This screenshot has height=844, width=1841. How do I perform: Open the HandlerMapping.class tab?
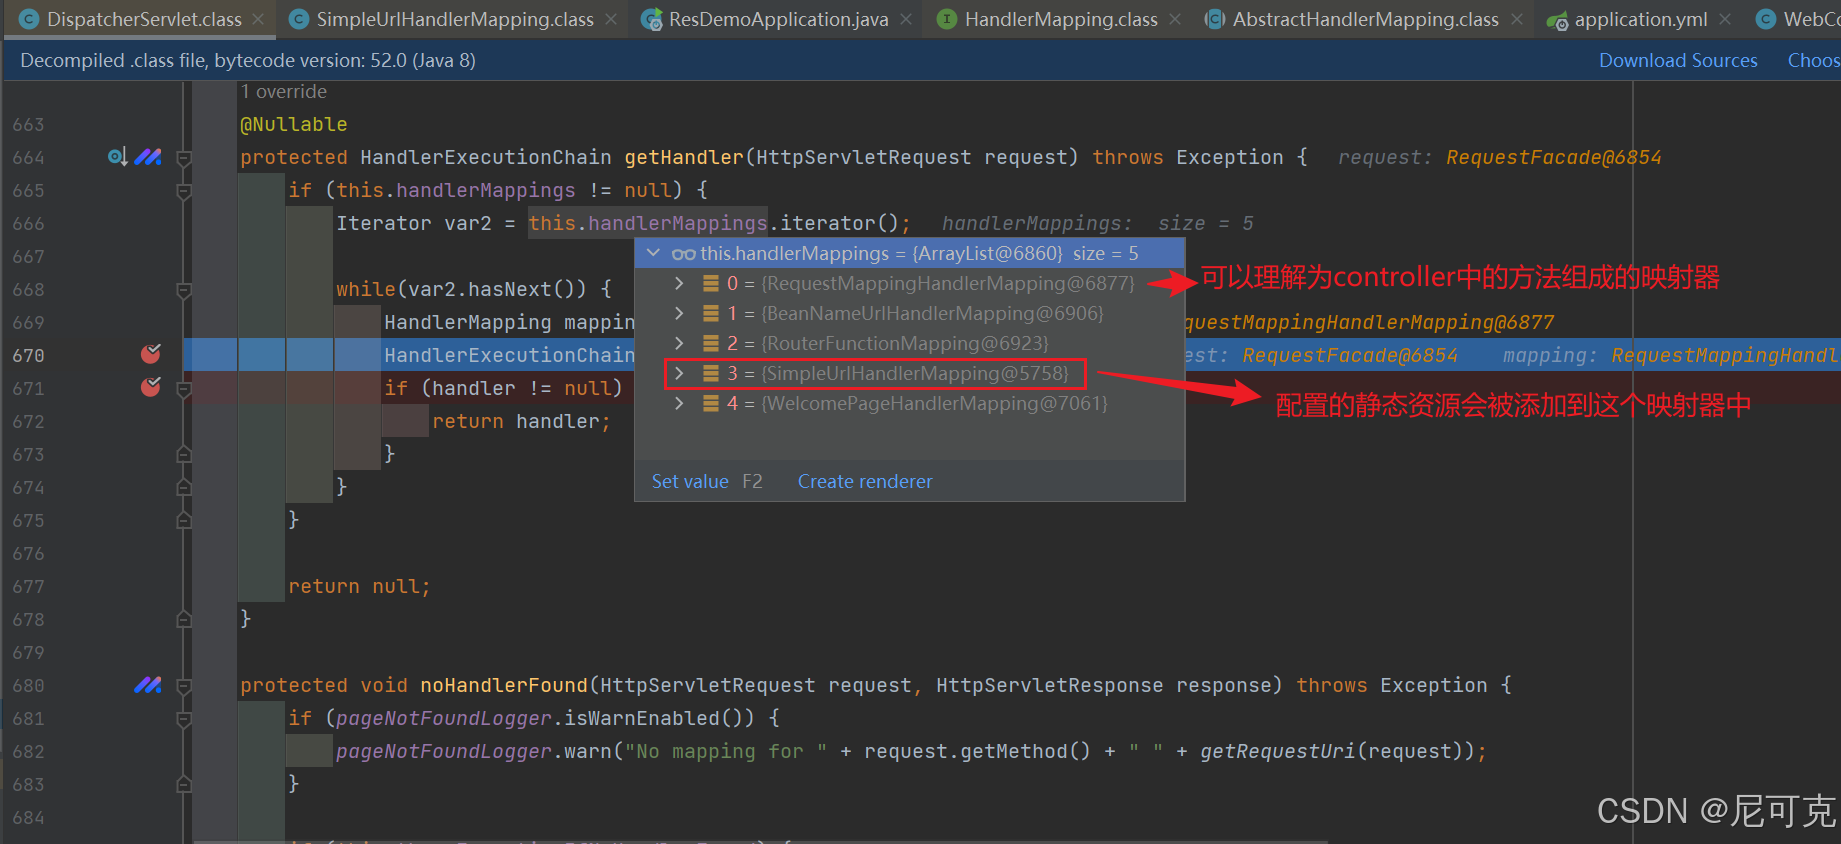[x=1061, y=19]
